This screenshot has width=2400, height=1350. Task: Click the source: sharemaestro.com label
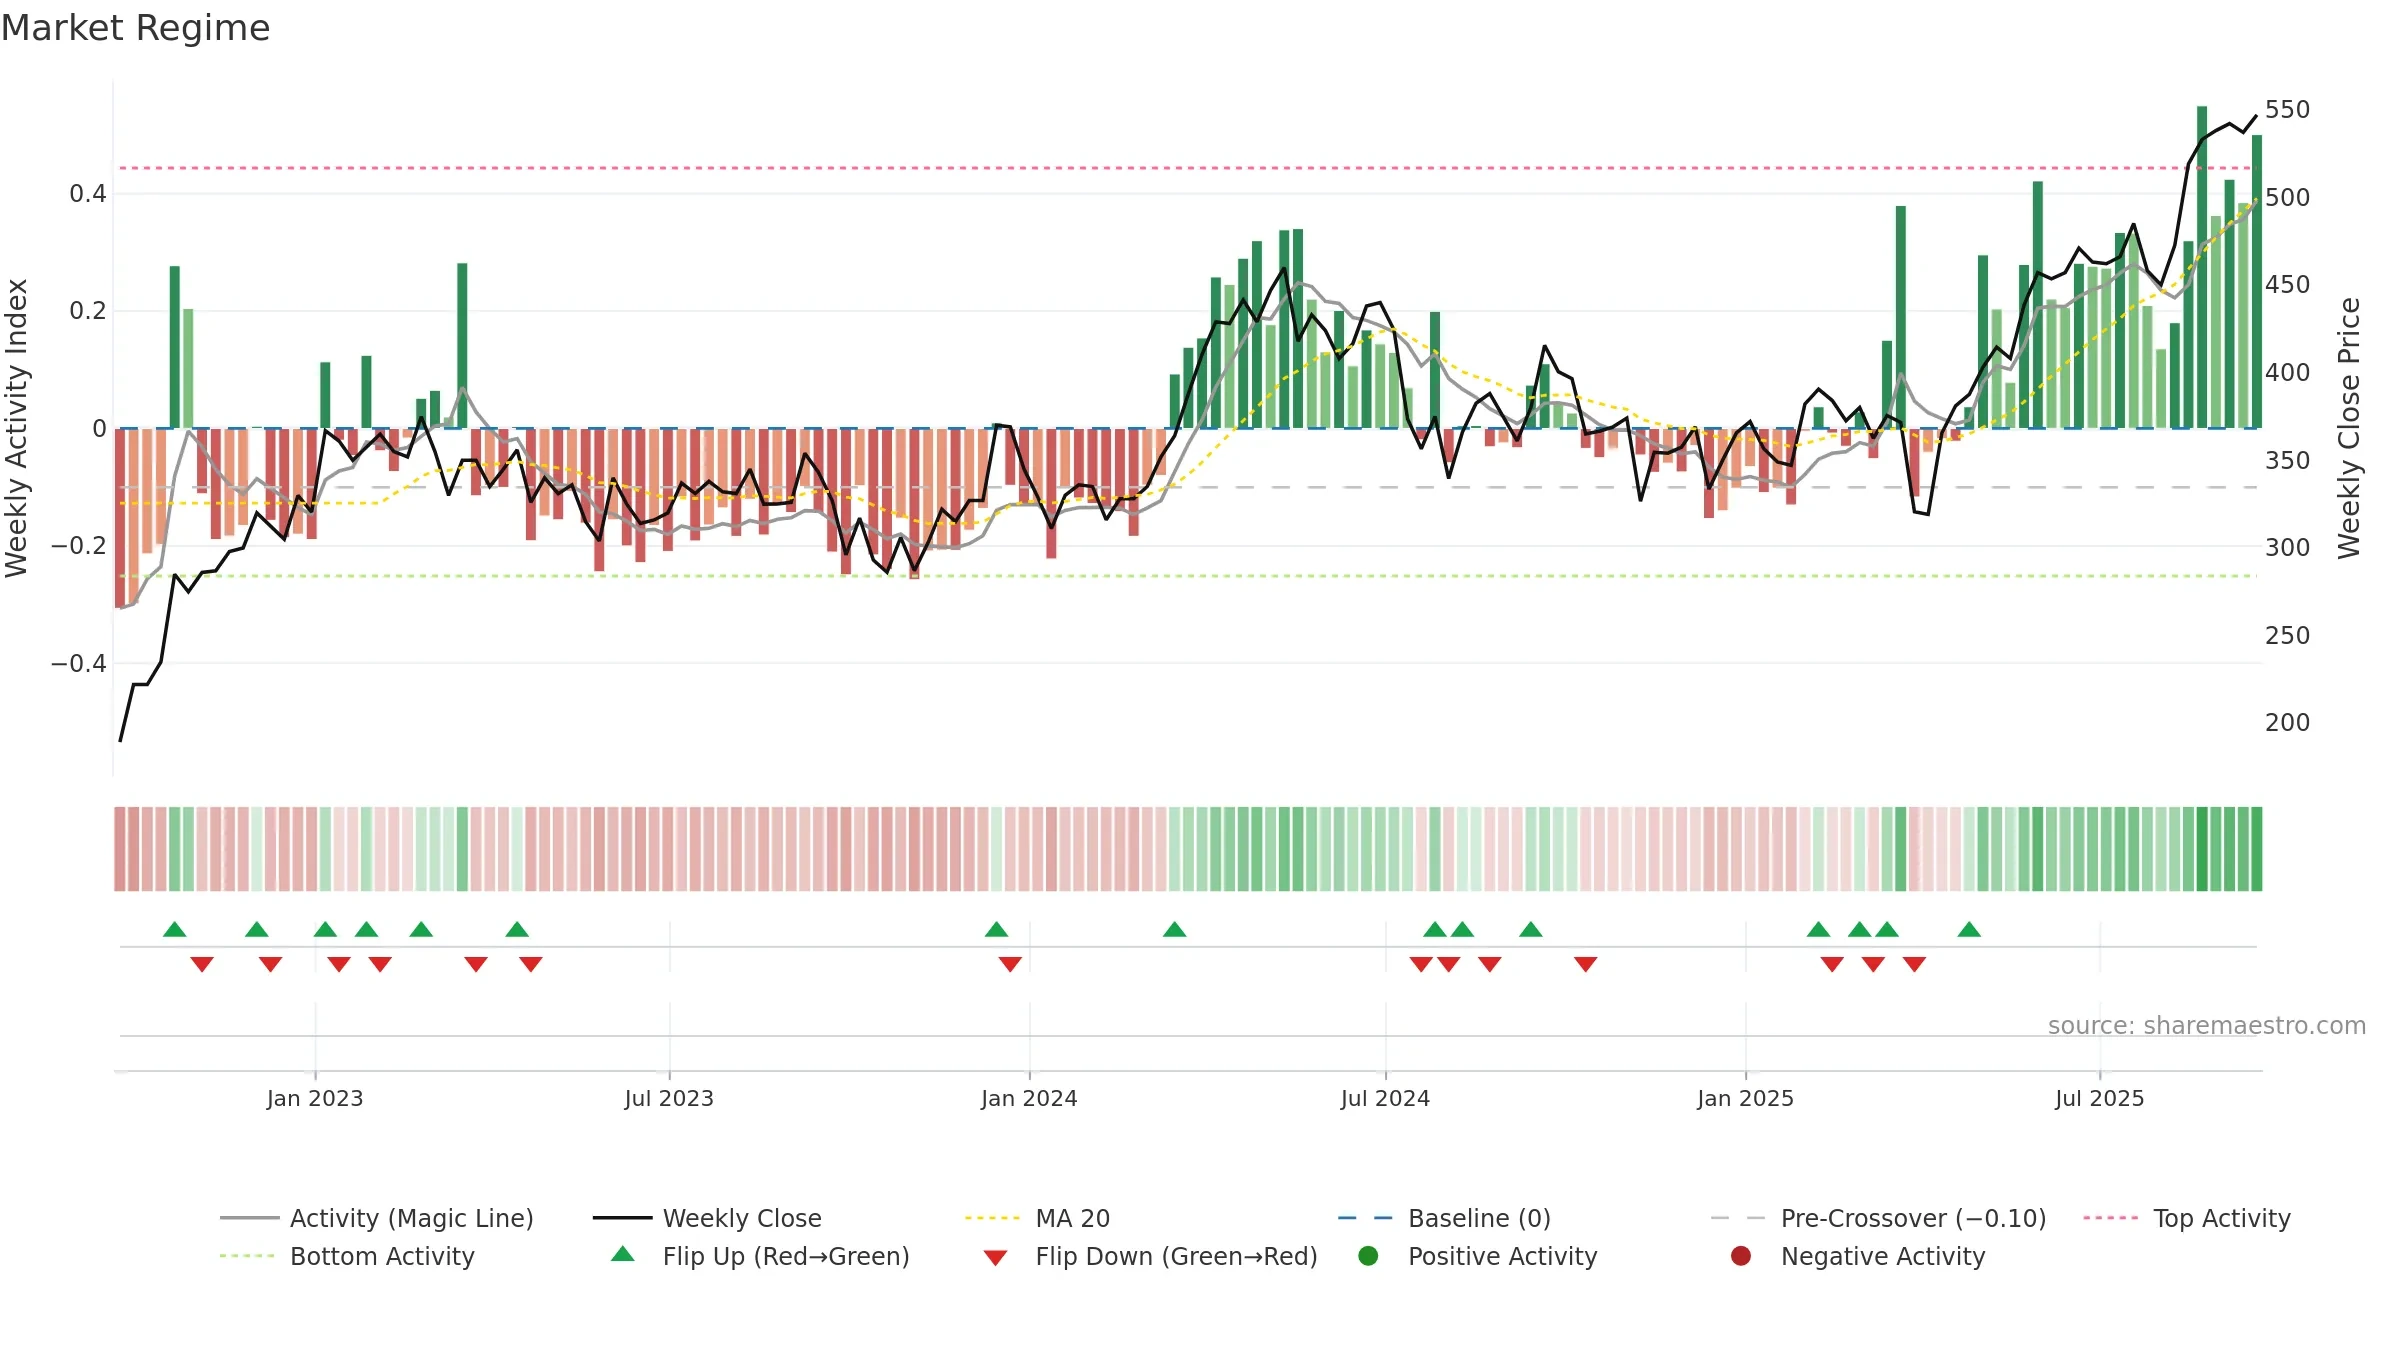click(2207, 1025)
